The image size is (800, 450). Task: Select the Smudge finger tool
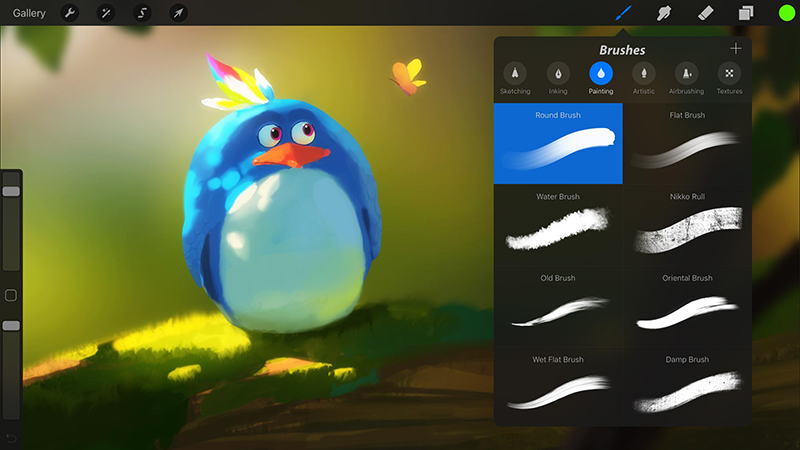pos(664,13)
